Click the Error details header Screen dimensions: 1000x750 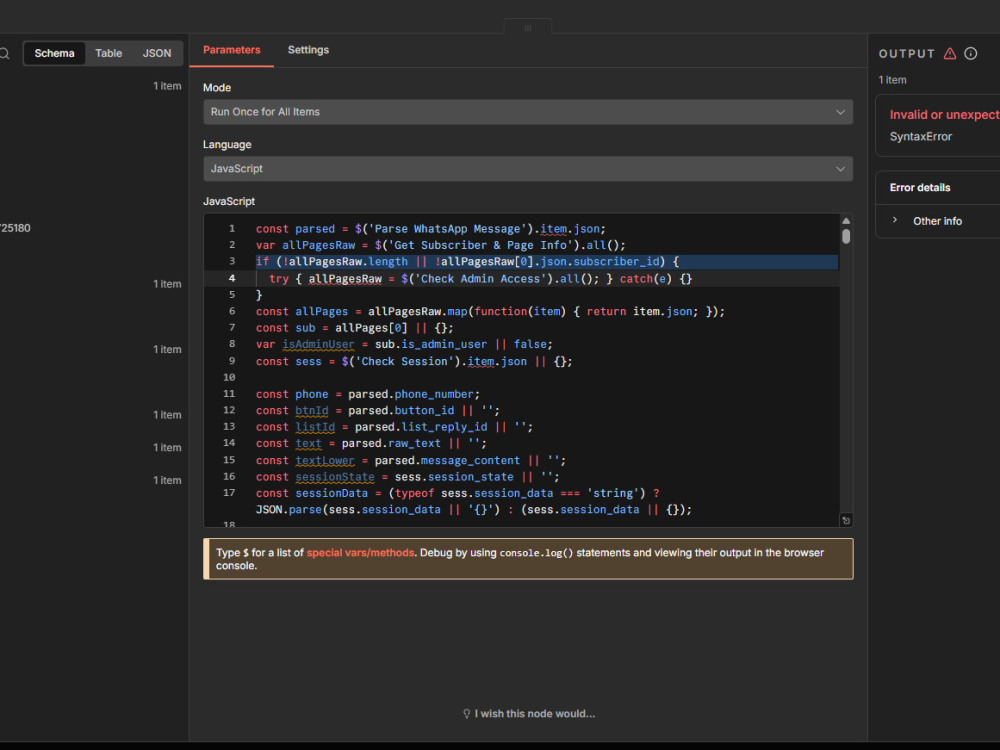point(920,188)
